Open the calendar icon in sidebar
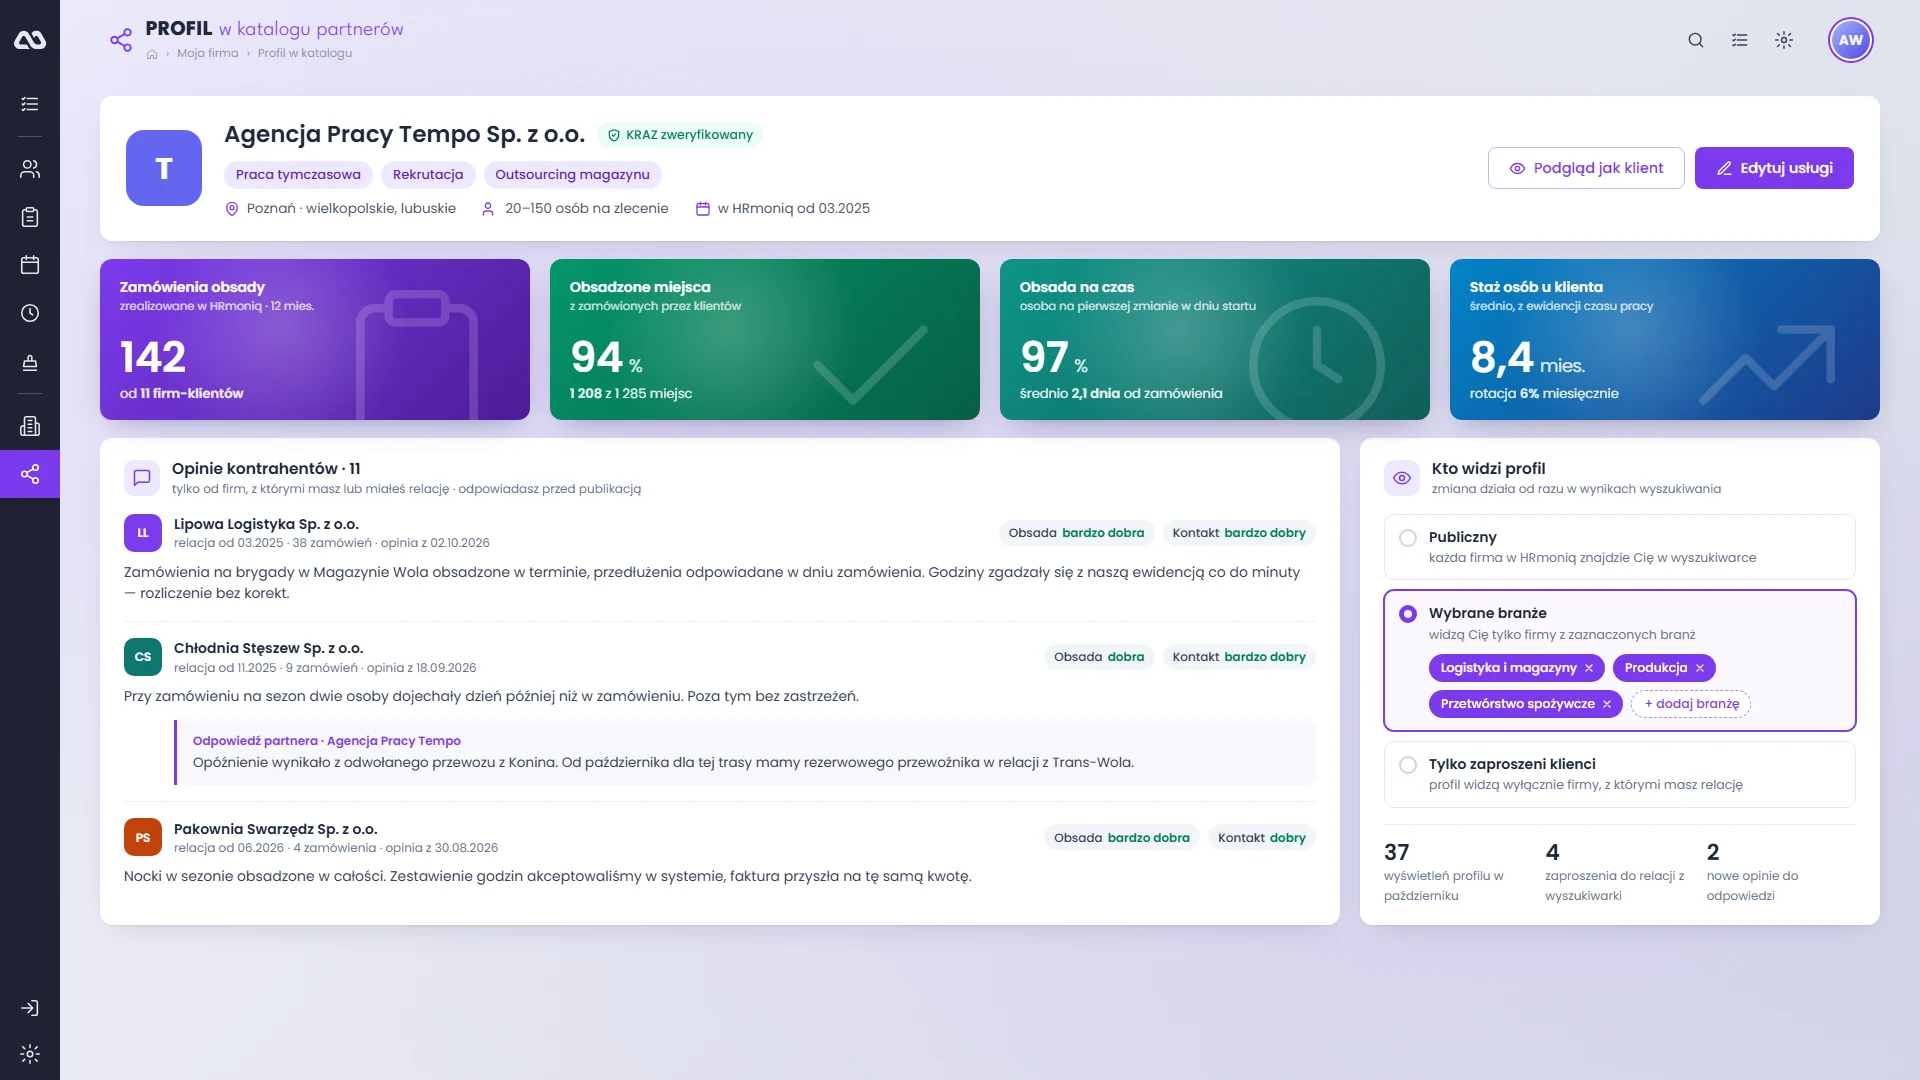 click(x=30, y=265)
